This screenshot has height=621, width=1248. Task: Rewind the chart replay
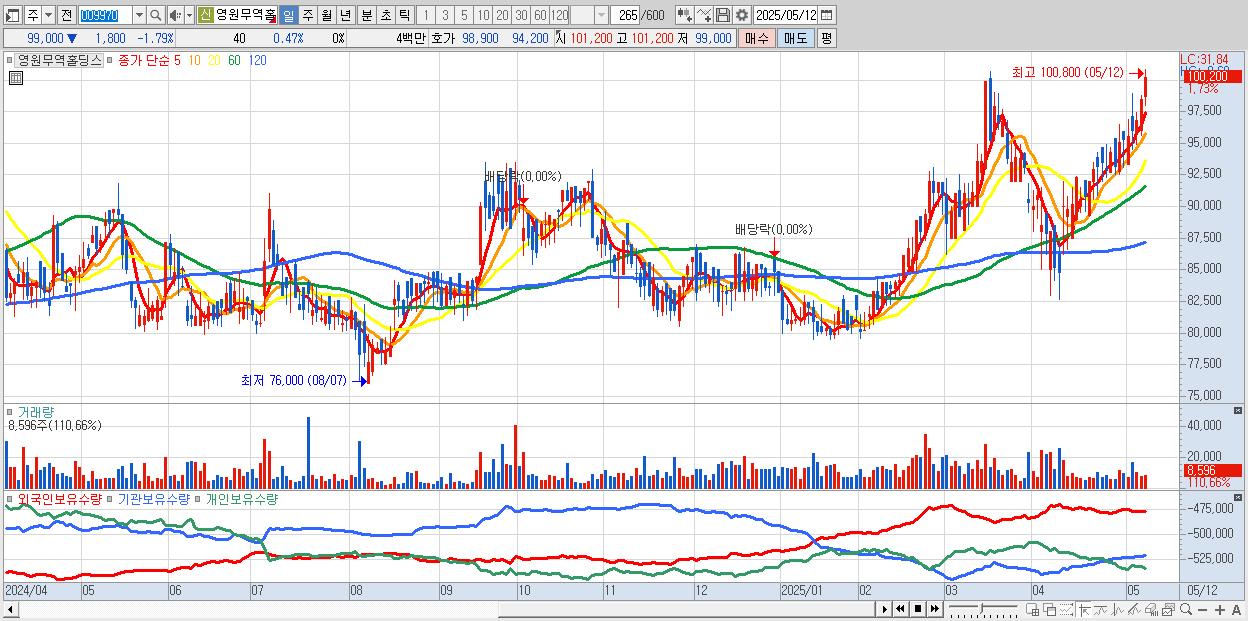(x=900, y=609)
